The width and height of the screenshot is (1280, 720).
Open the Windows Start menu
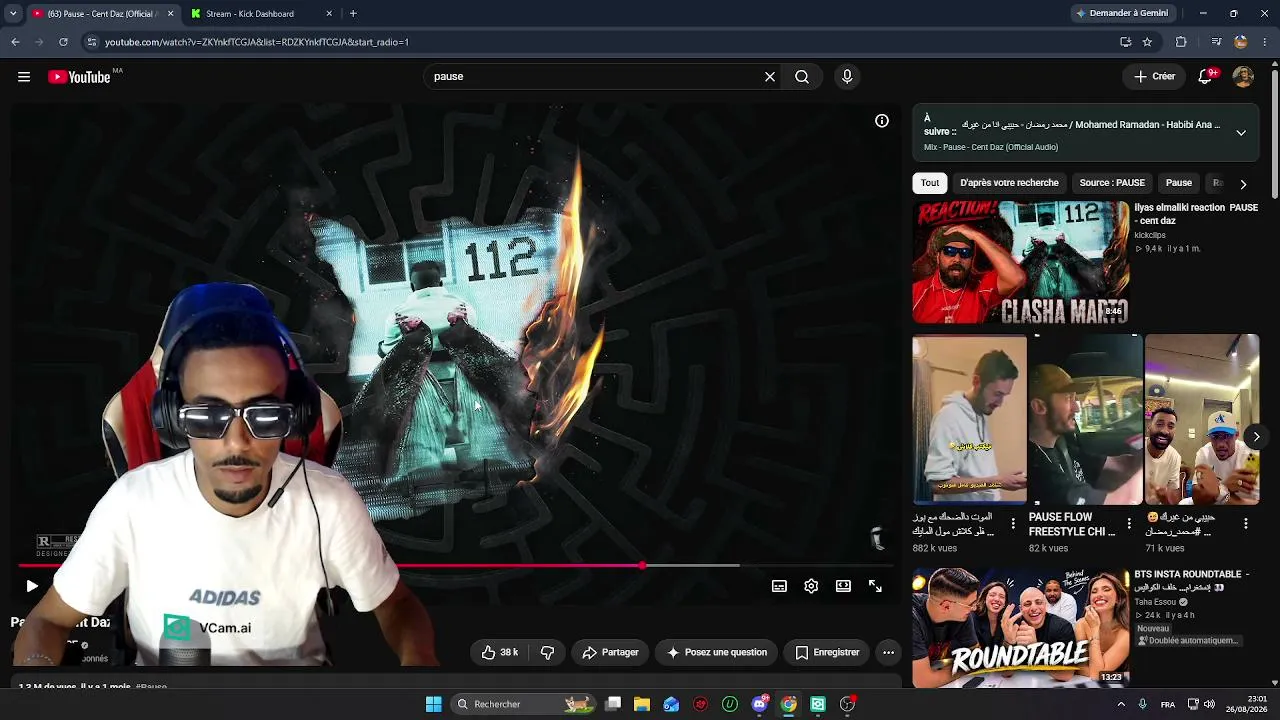434,704
